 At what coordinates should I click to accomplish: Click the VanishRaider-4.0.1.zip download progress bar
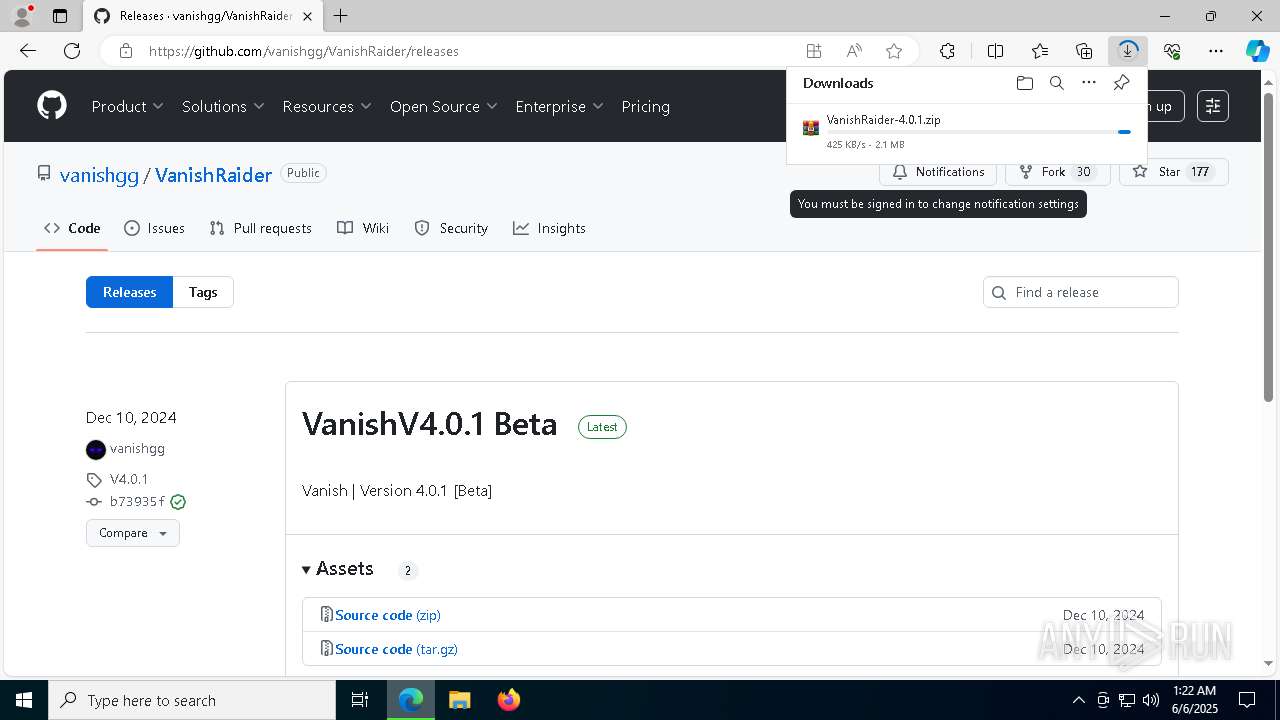pos(978,132)
